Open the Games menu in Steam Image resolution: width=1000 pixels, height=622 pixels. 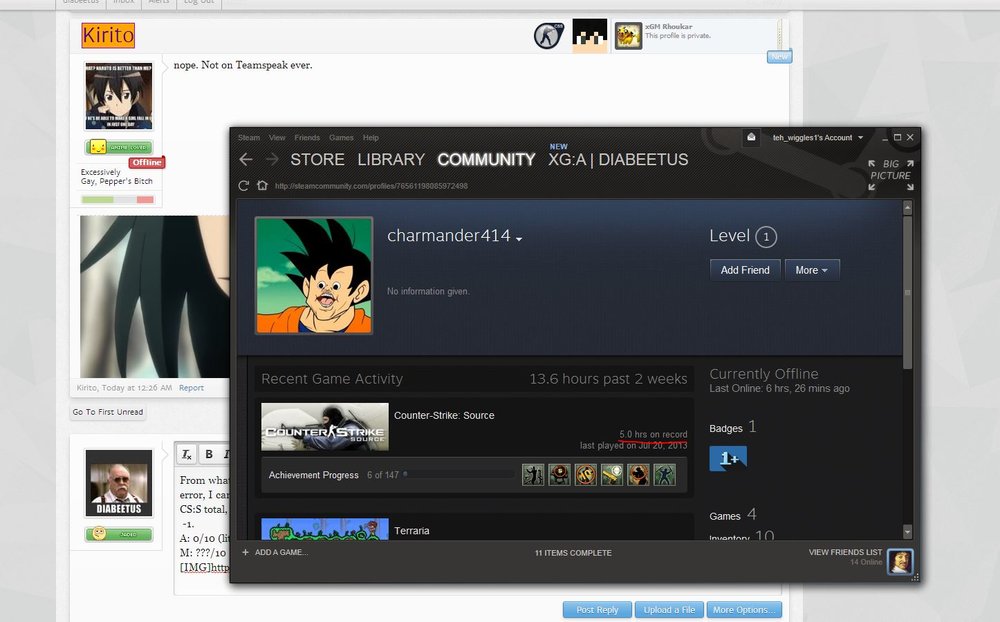[x=341, y=137]
